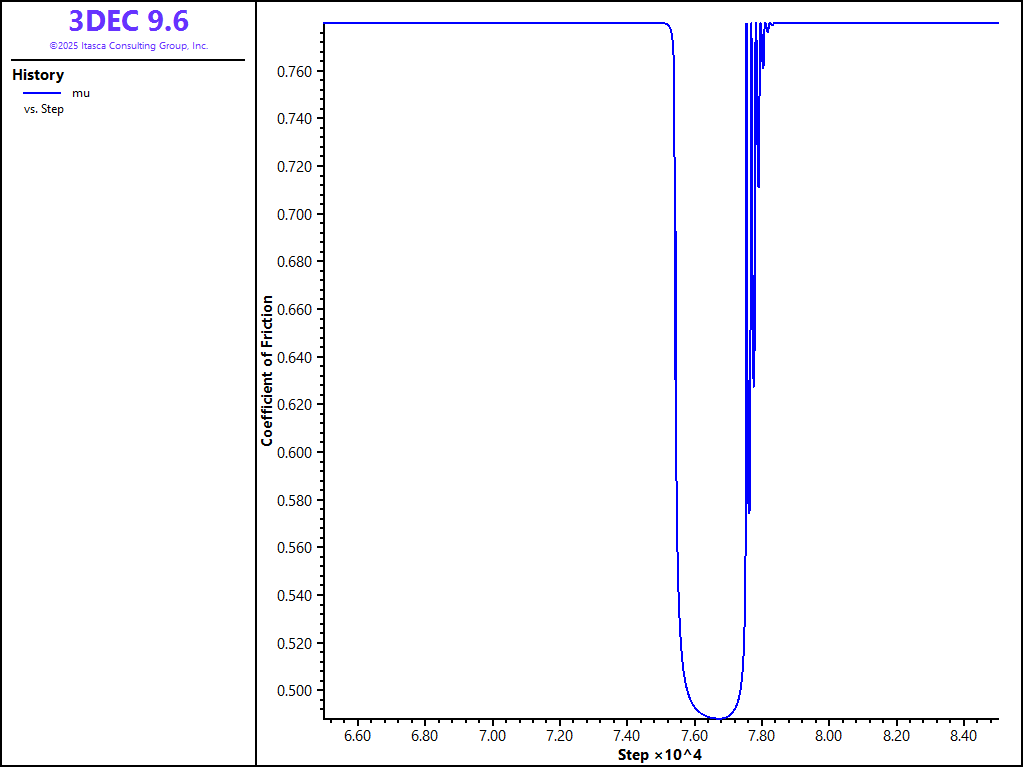Click the 0.620 y-axis tick label

[295, 405]
